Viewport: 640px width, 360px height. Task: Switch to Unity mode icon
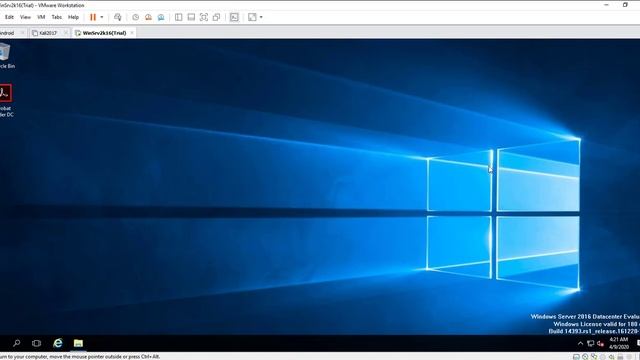pos(216,17)
